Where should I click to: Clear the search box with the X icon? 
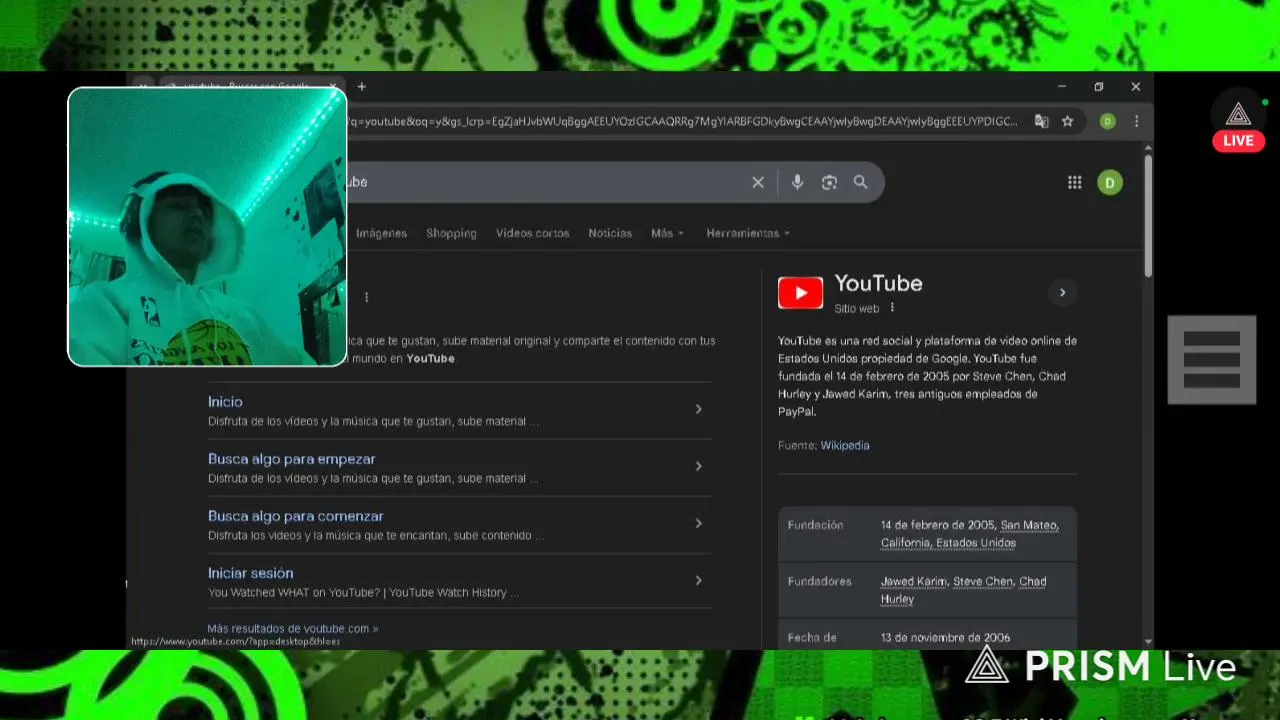pos(758,182)
